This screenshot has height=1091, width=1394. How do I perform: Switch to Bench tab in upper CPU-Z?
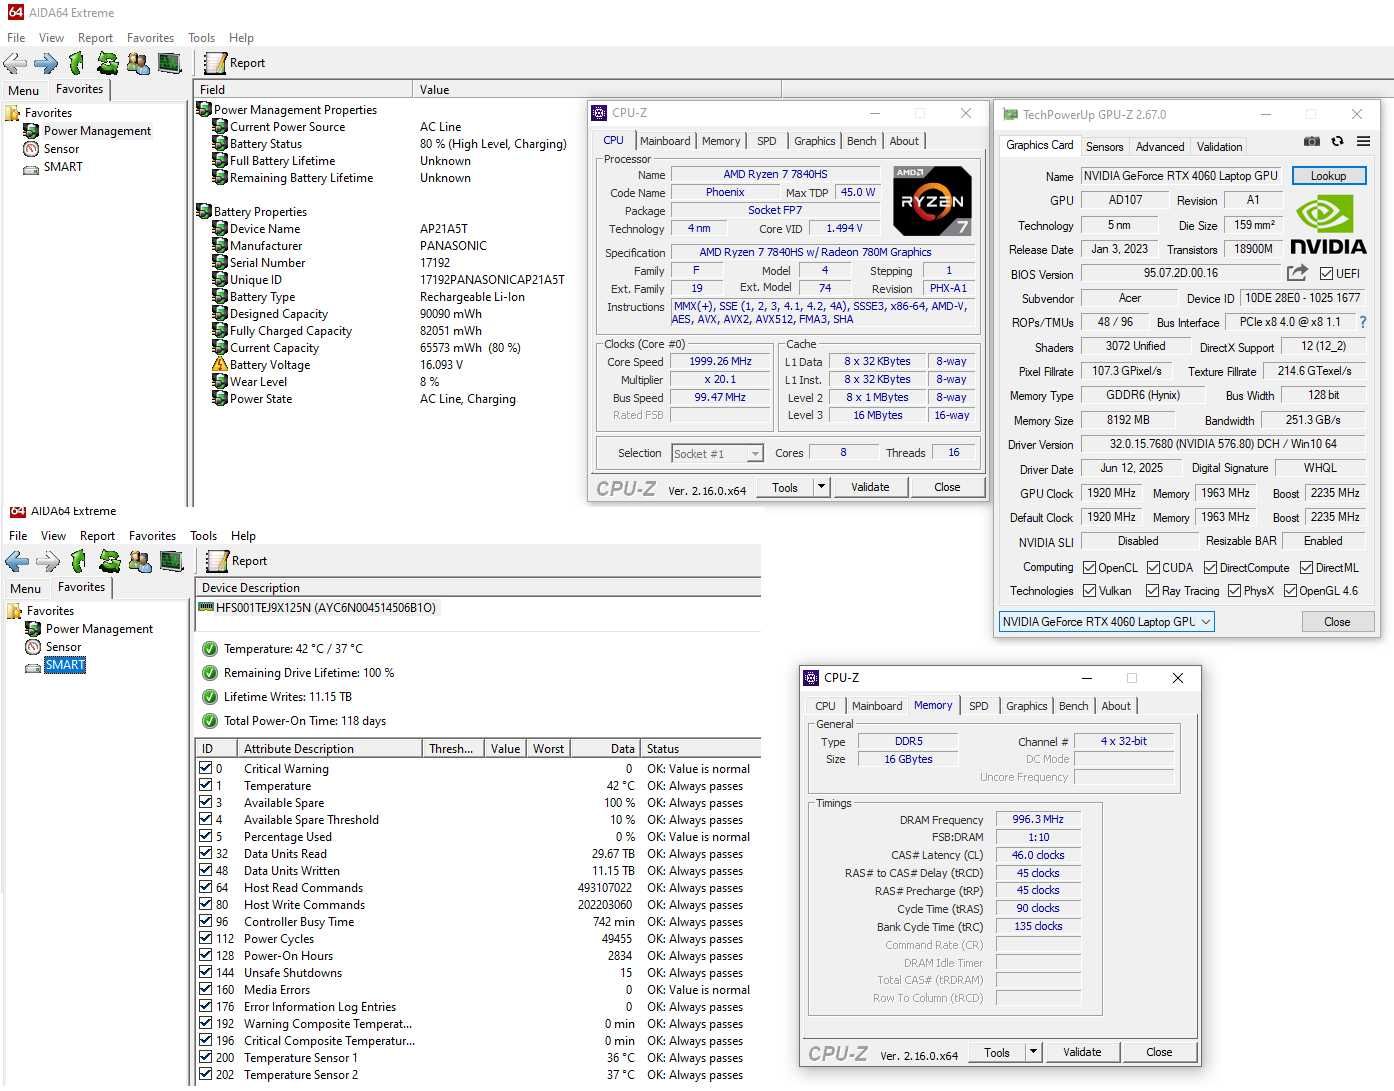(x=861, y=141)
